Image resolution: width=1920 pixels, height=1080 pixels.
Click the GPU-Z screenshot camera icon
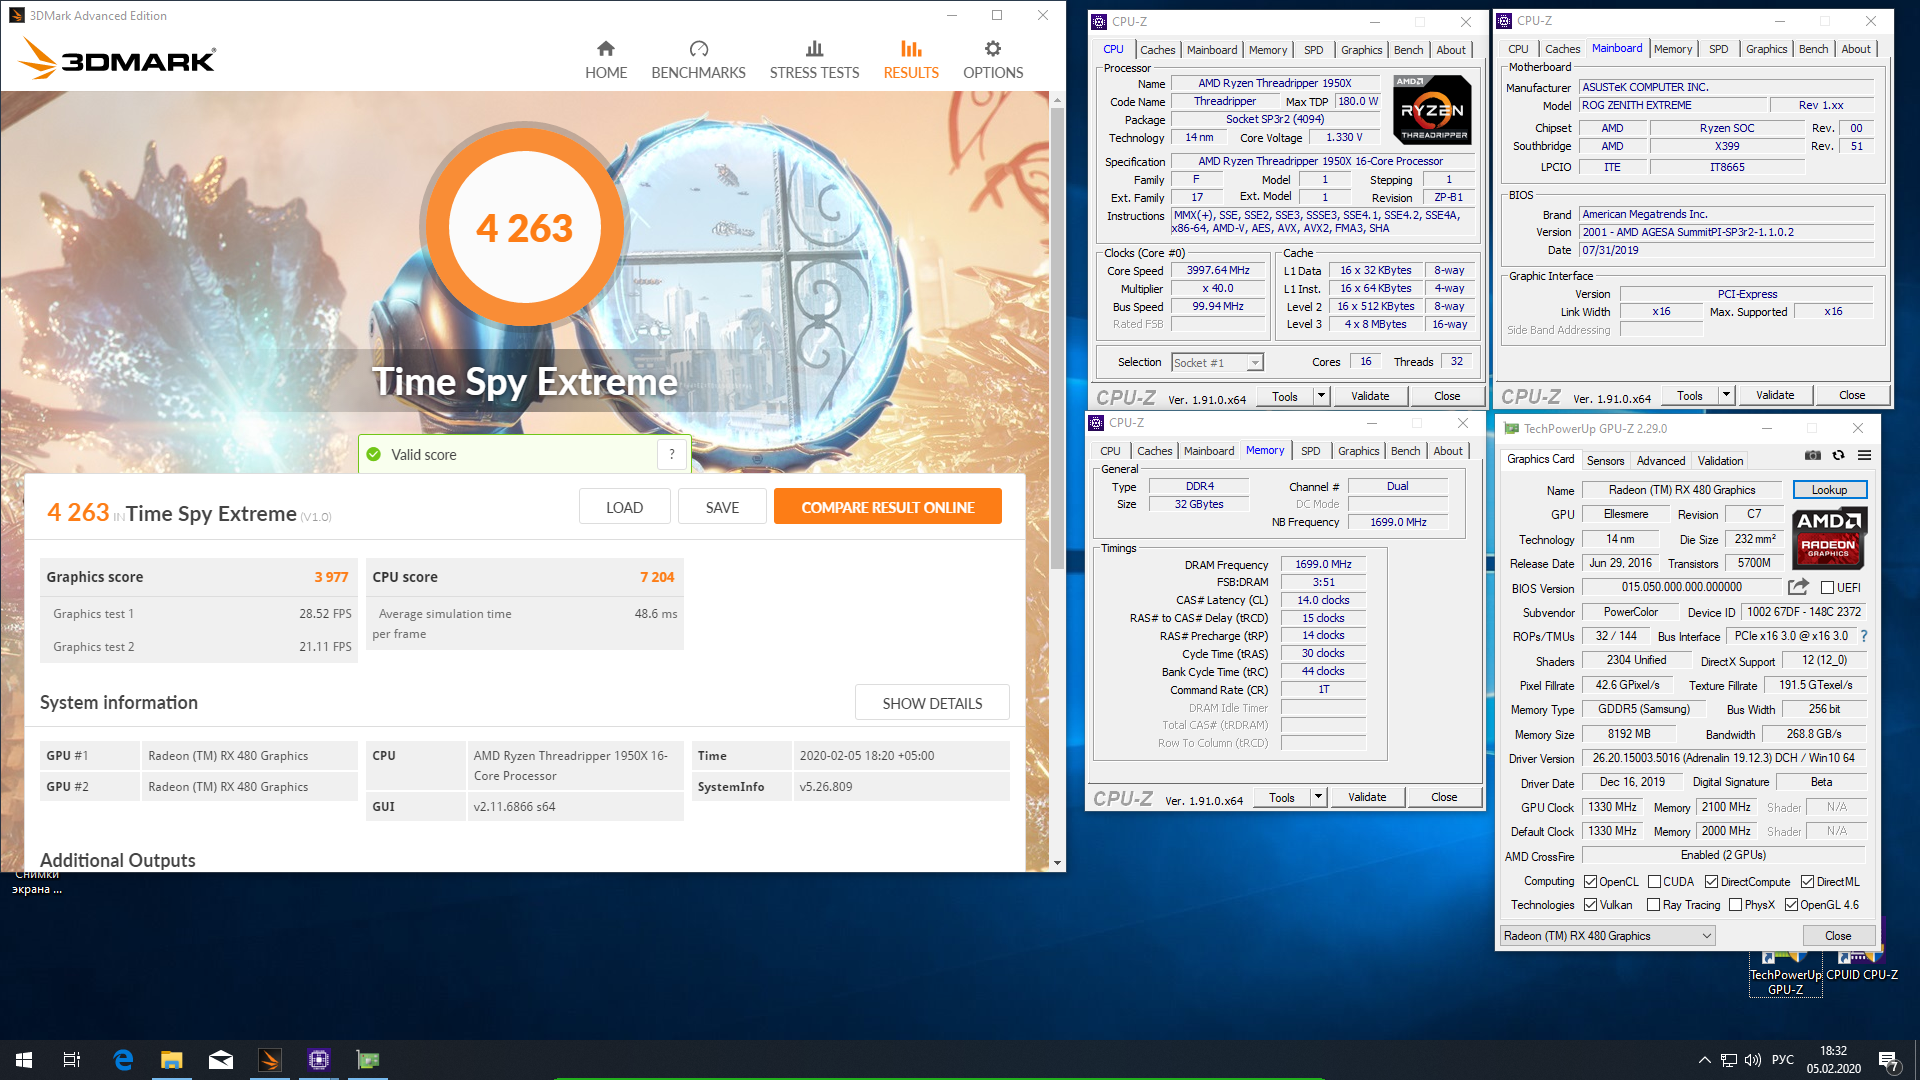tap(1812, 455)
